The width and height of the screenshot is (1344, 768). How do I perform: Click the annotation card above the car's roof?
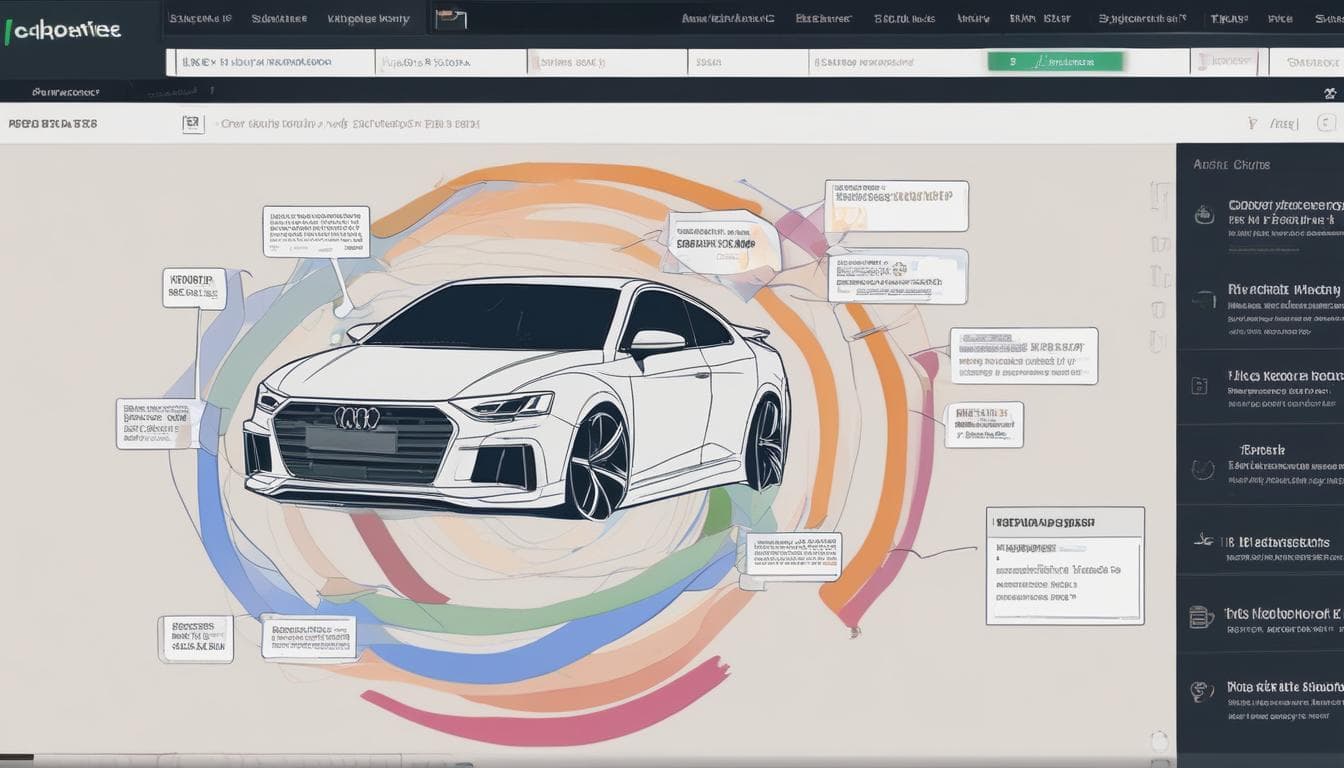click(722, 238)
